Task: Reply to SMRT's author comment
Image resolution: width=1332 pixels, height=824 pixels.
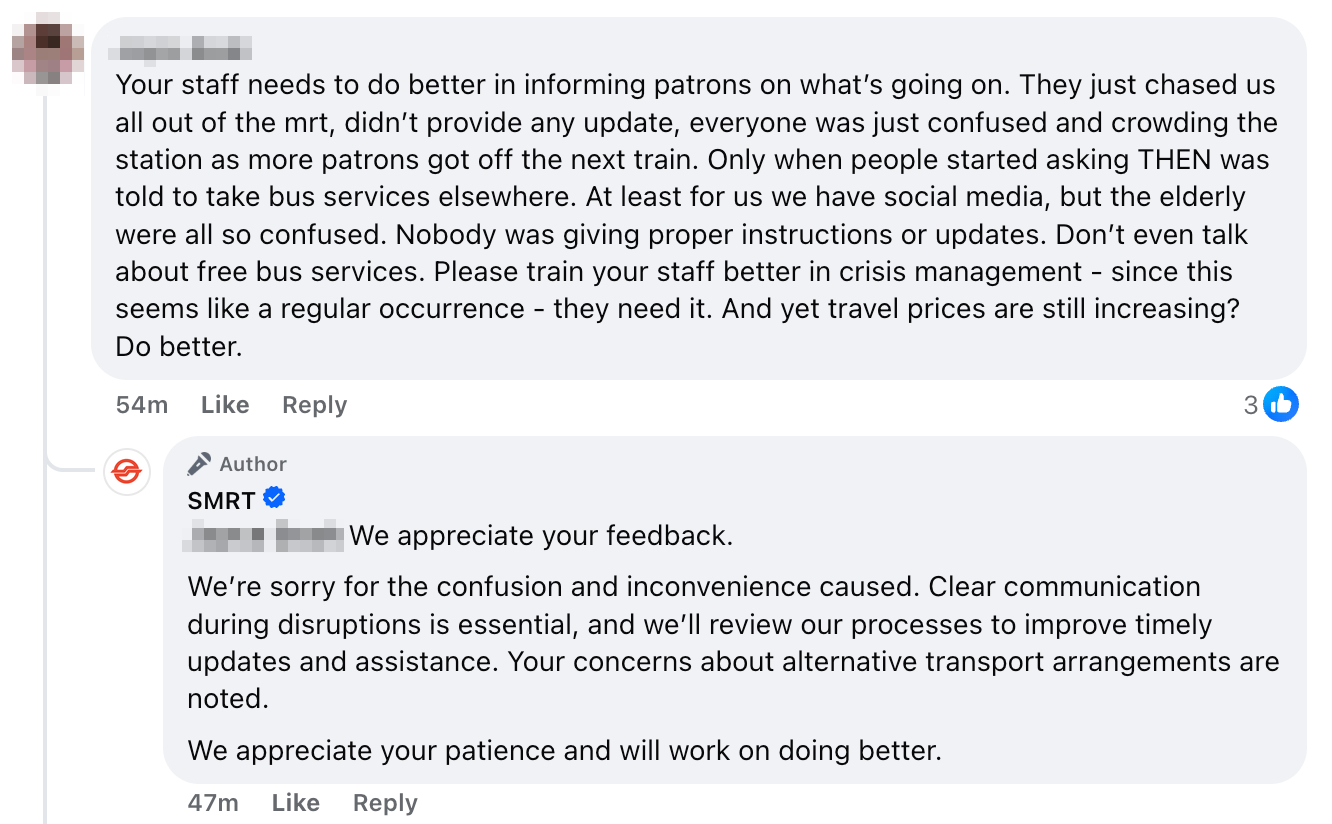Action: (x=385, y=803)
